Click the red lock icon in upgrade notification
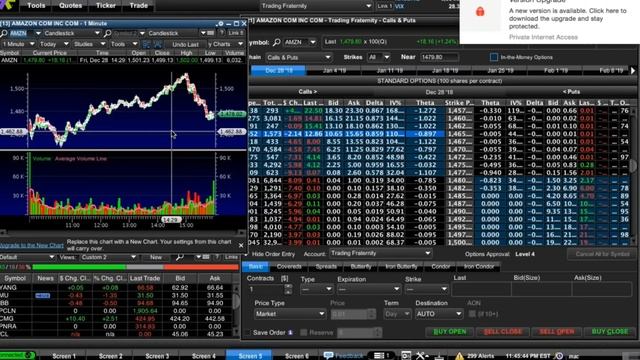This screenshot has width=640, height=360. pos(480,11)
